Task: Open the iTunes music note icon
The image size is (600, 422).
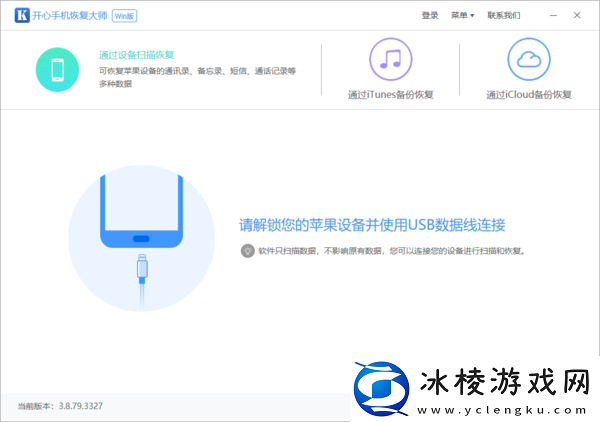Action: coord(390,59)
